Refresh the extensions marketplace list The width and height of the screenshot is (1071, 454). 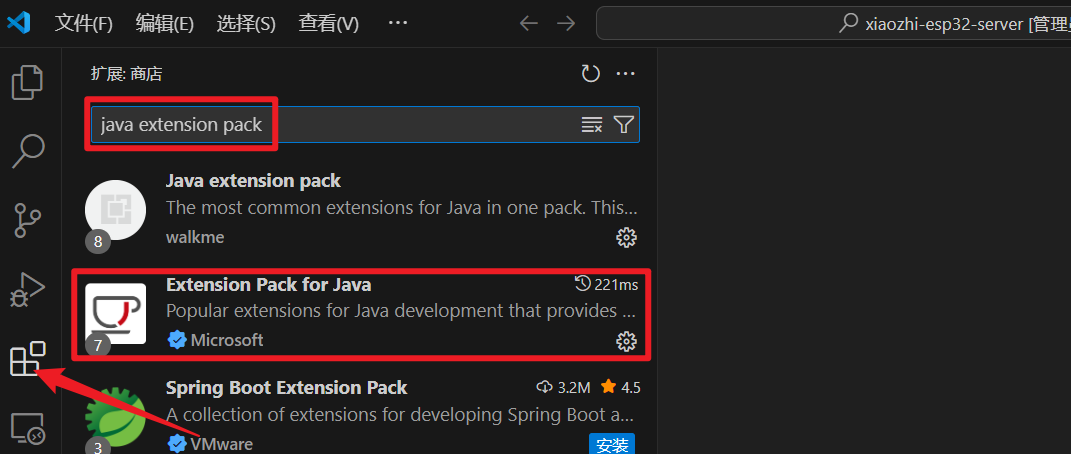pos(590,74)
